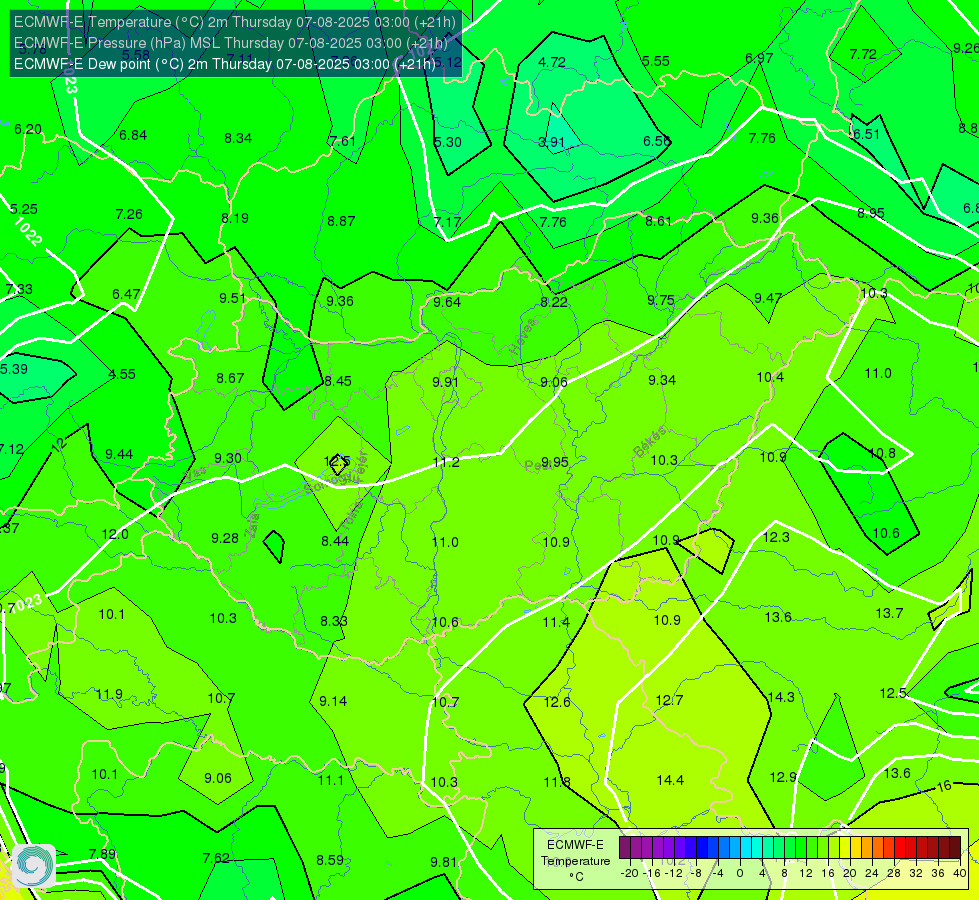Viewport: 979px width, 900px height.
Task: Click the 10.8 temperature value
Action: [882, 453]
